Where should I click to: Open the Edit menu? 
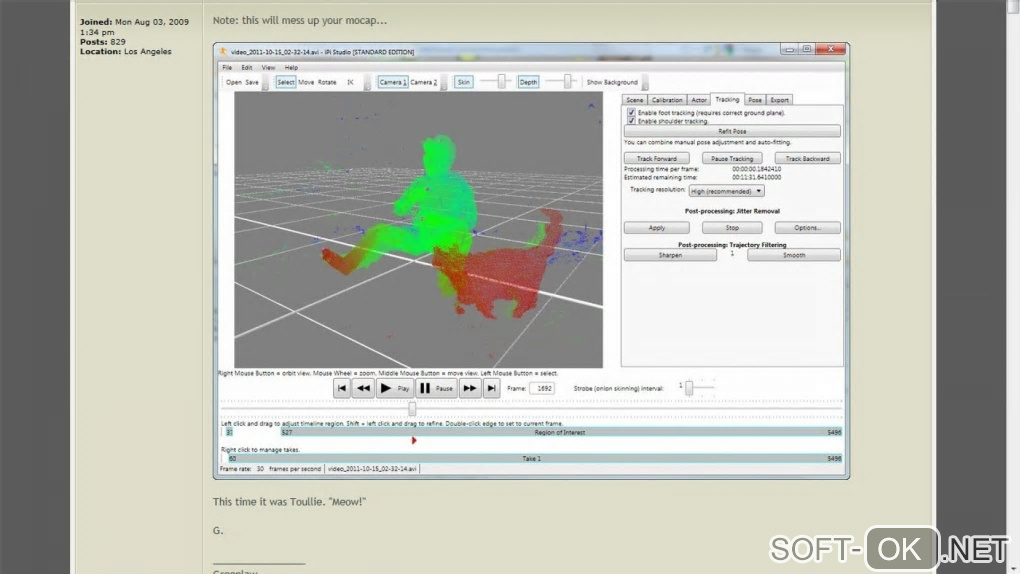(247, 68)
